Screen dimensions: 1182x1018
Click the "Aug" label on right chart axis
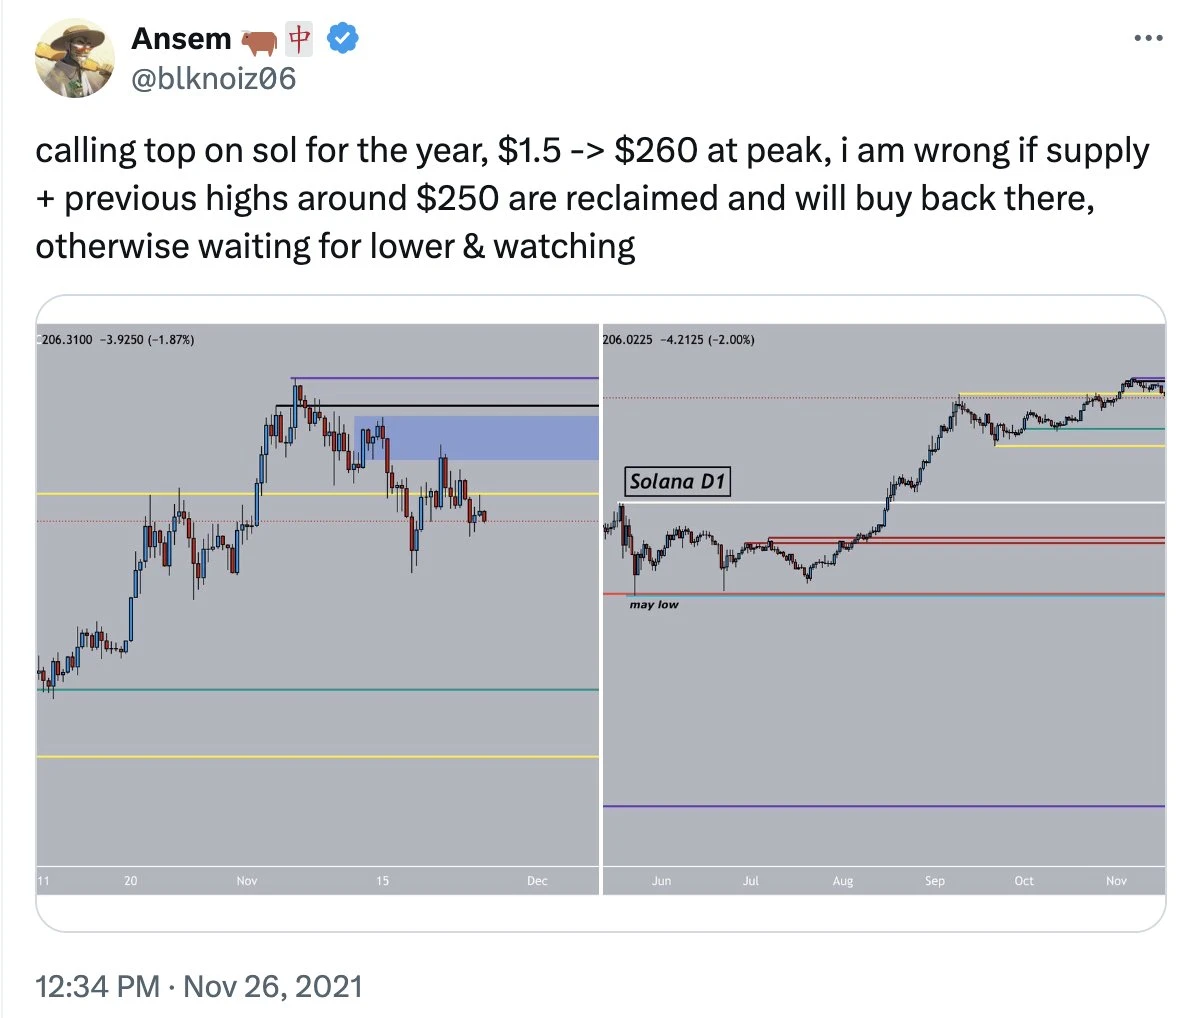click(843, 881)
